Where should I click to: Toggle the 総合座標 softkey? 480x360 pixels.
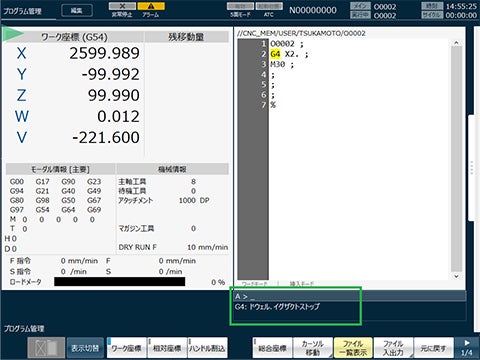(x=272, y=348)
